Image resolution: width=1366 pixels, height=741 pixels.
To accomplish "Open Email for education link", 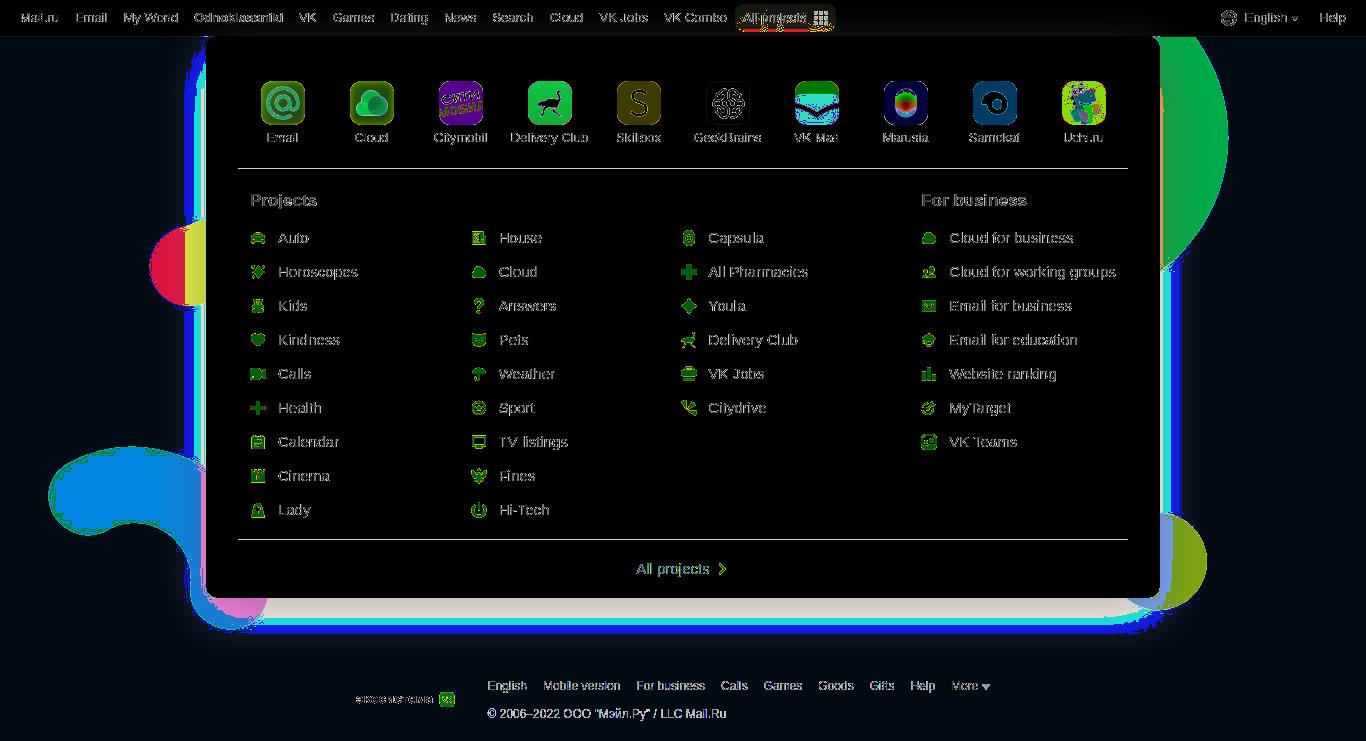I will [x=1013, y=340].
